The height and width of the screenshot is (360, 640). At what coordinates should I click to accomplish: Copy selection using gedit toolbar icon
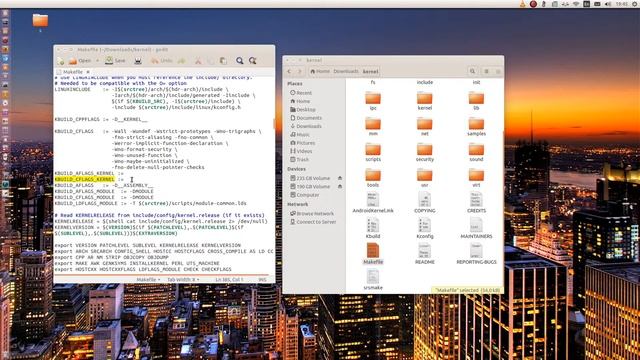(211, 61)
